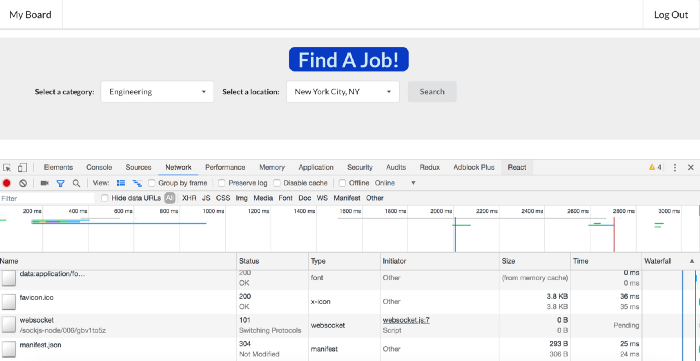Viewport: 700px width, 361px height.
Task: Sort by Type column header
Action: coord(344,261)
